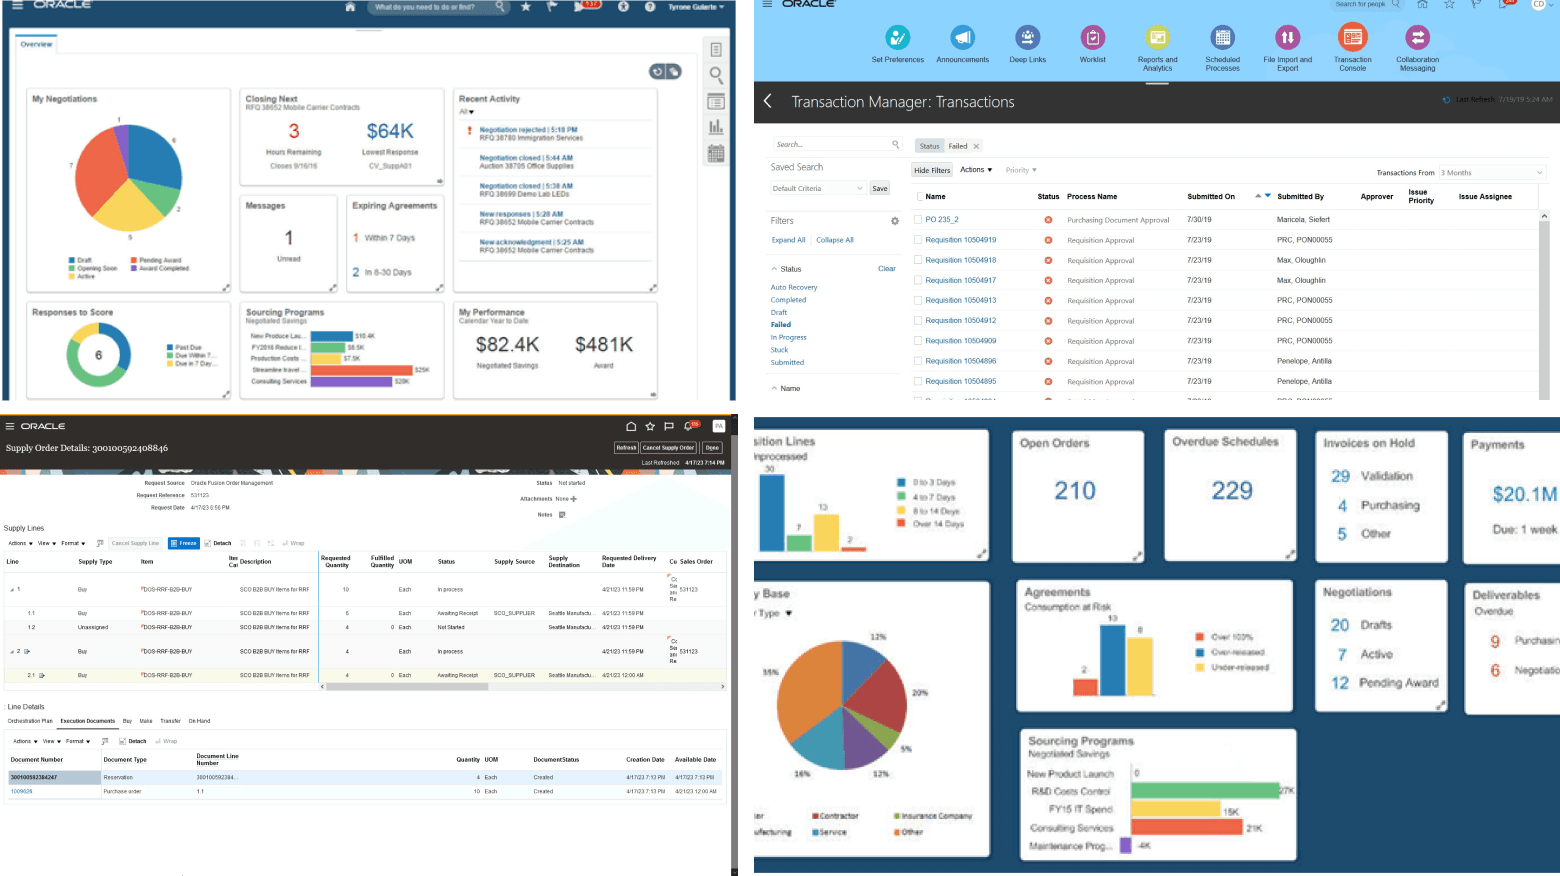Sort Submitted On descending with the blue arrow
The image size is (1560, 876).
point(1268,195)
